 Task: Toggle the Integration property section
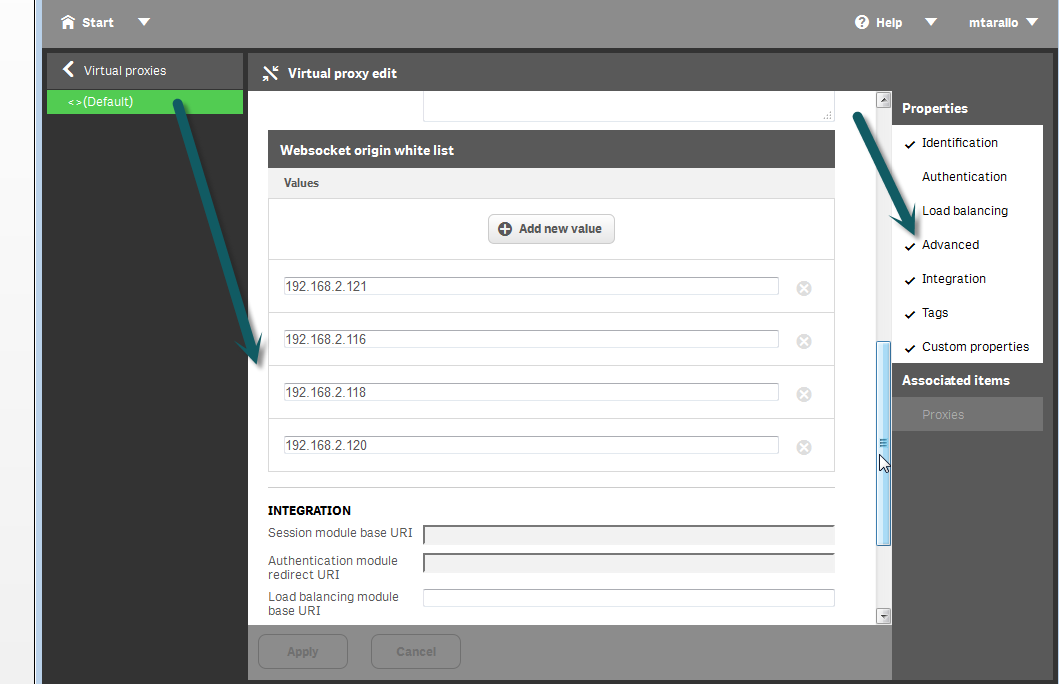[x=967, y=279]
